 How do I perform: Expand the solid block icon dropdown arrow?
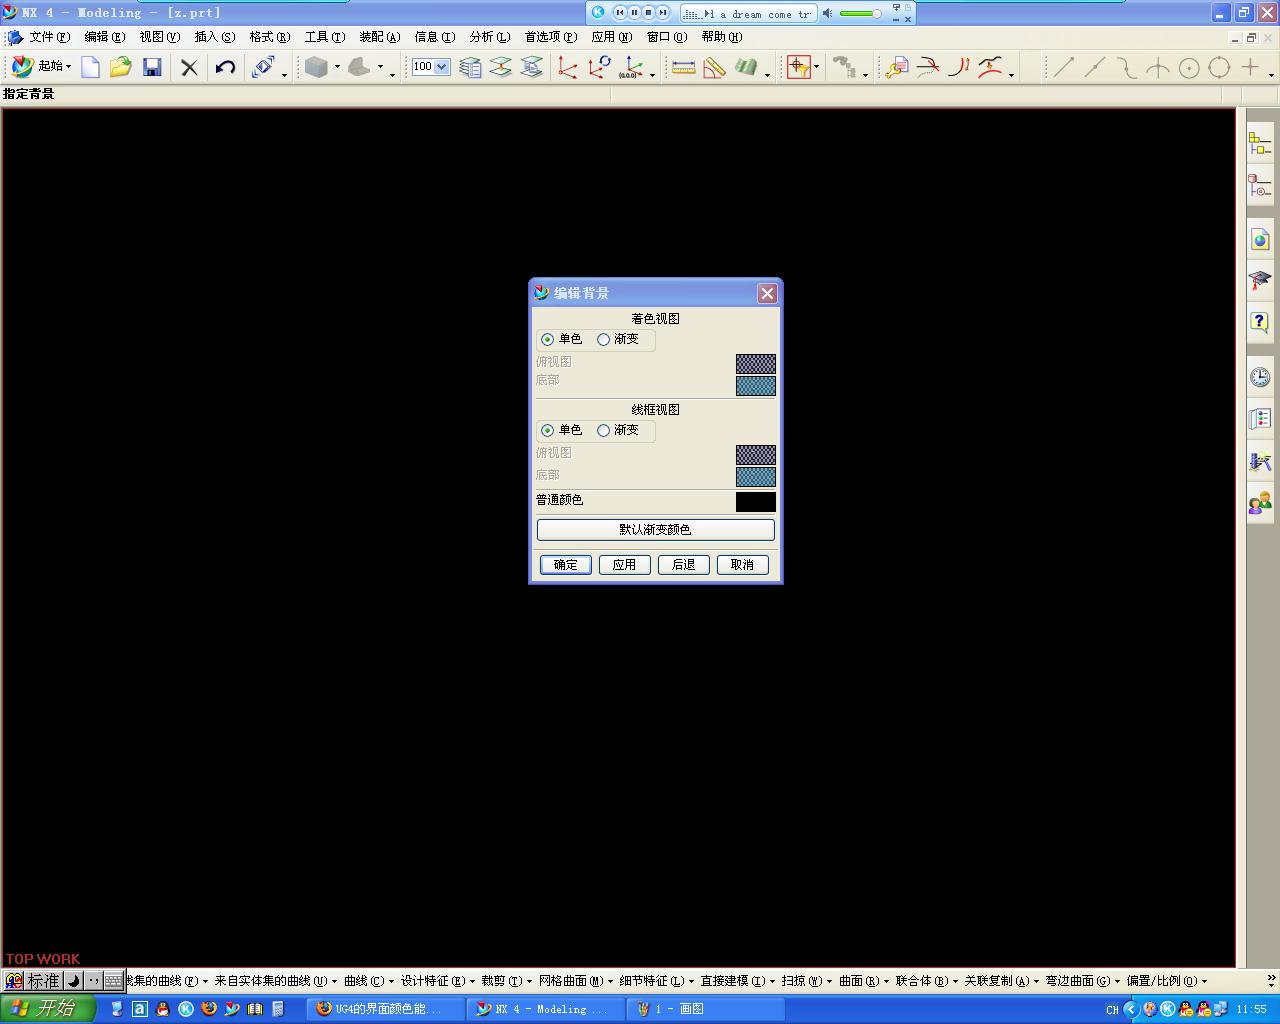(x=337, y=67)
